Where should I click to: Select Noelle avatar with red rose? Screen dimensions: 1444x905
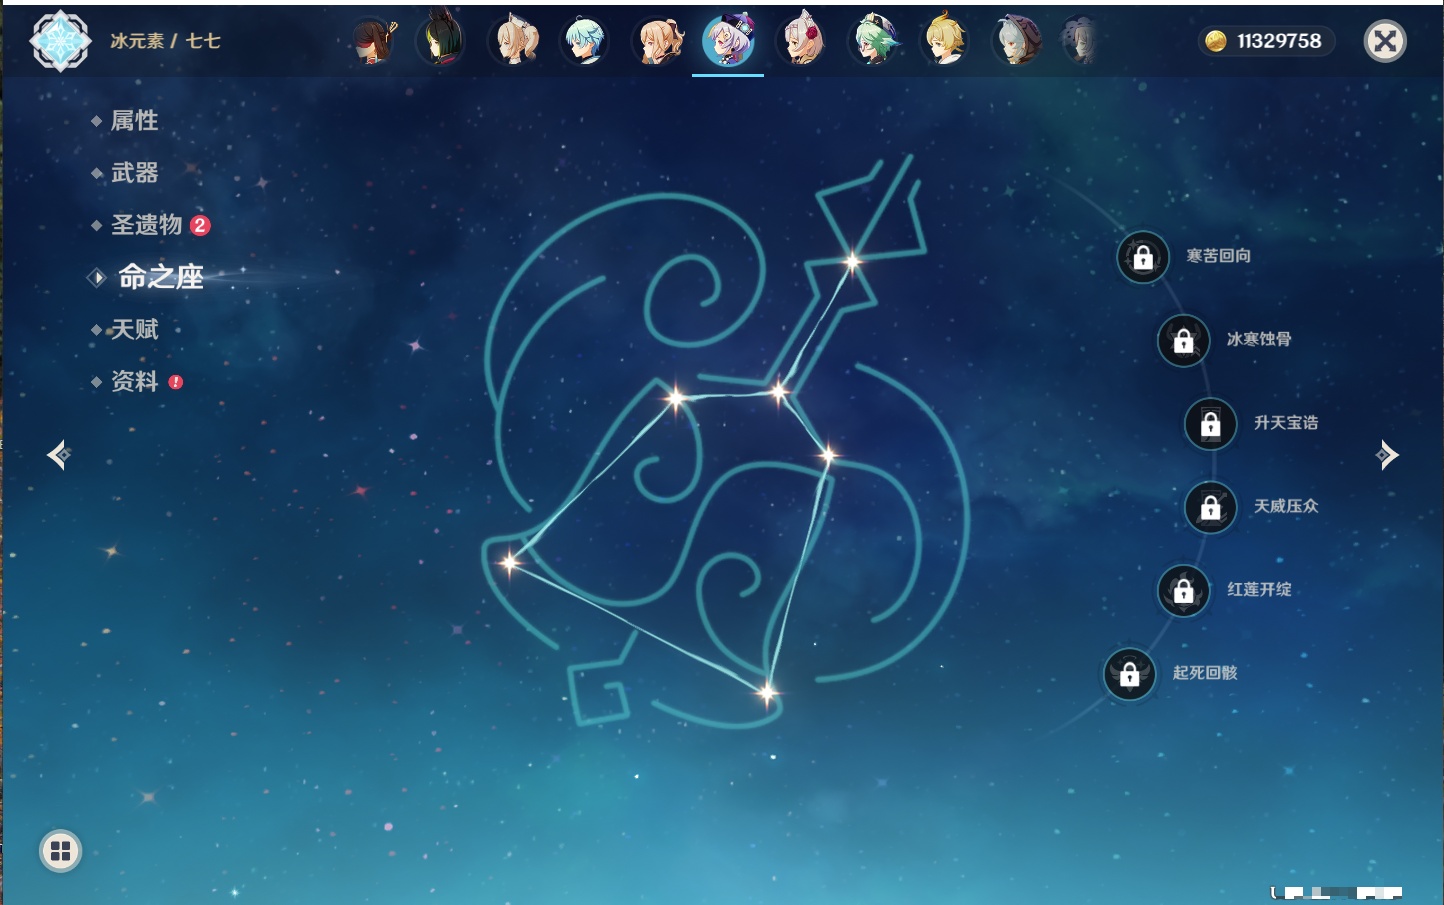[801, 41]
